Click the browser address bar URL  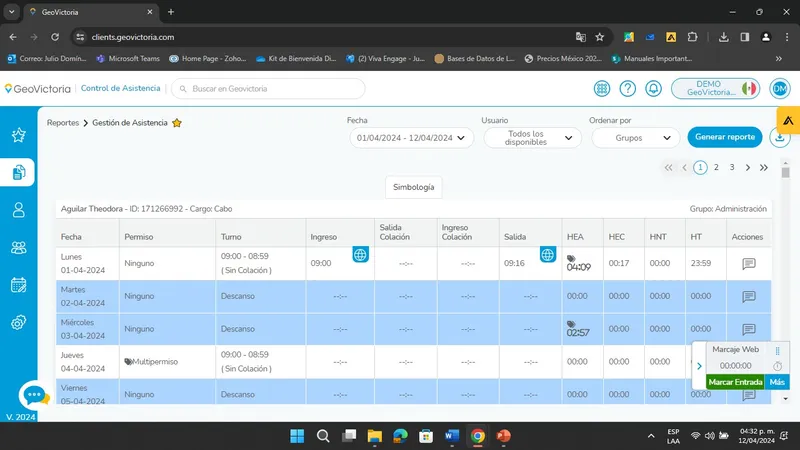pyautogui.click(x=133, y=37)
